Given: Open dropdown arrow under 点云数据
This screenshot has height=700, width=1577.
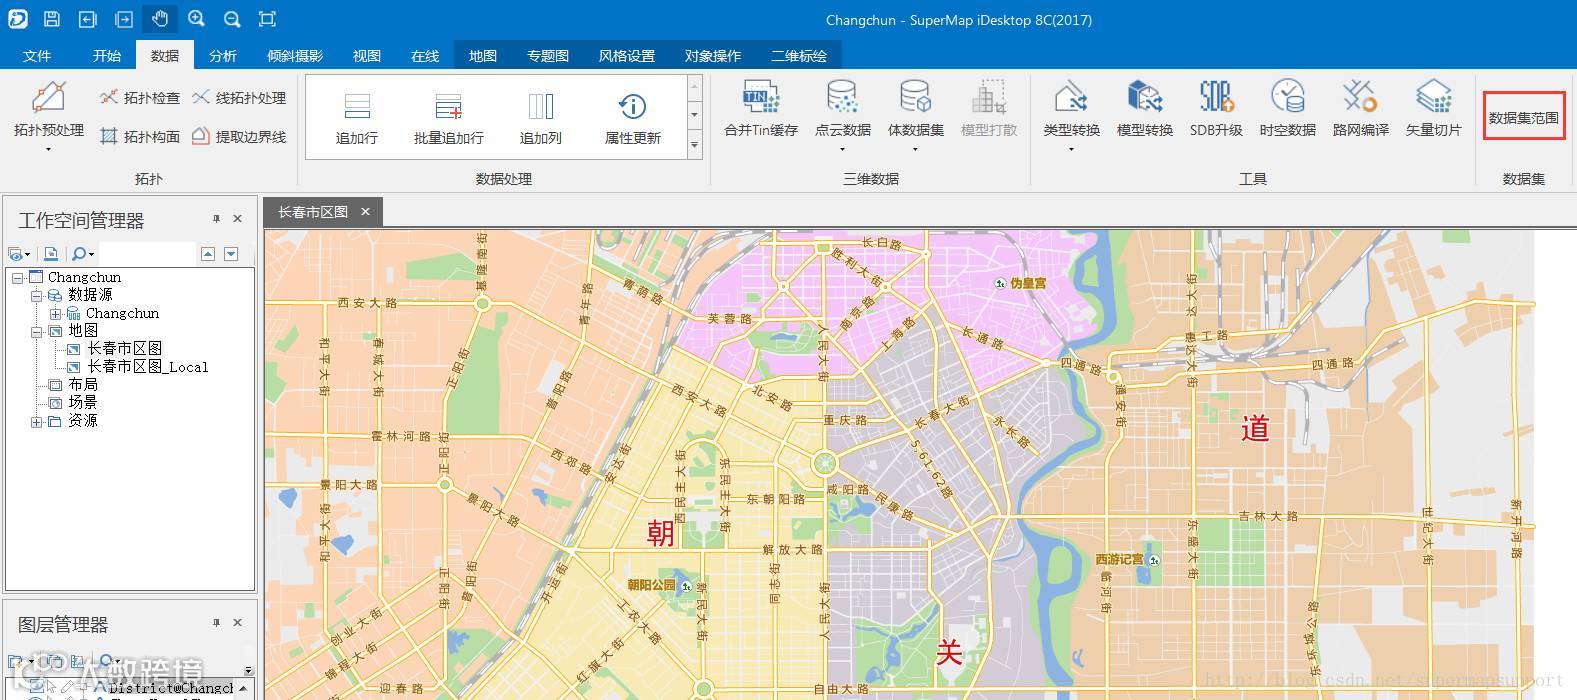Looking at the screenshot, I should tap(843, 150).
